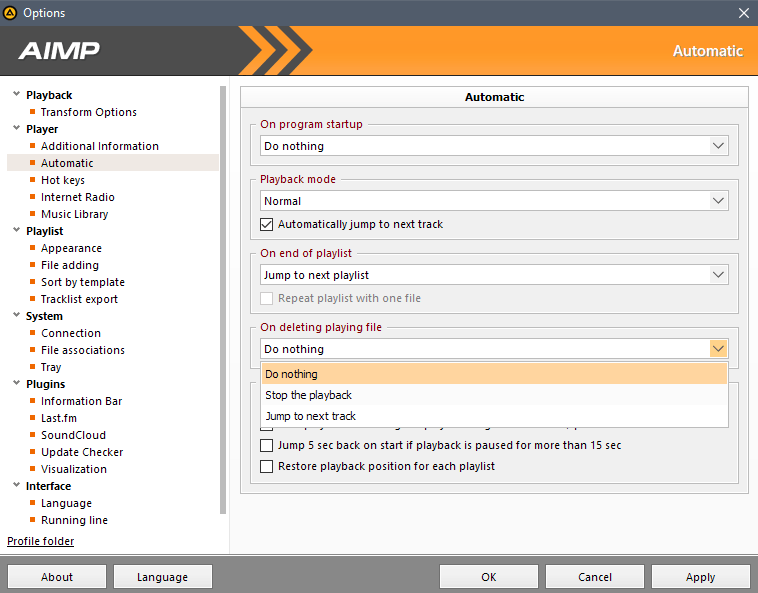Uncheck Automatically jump to next track

tap(266, 224)
